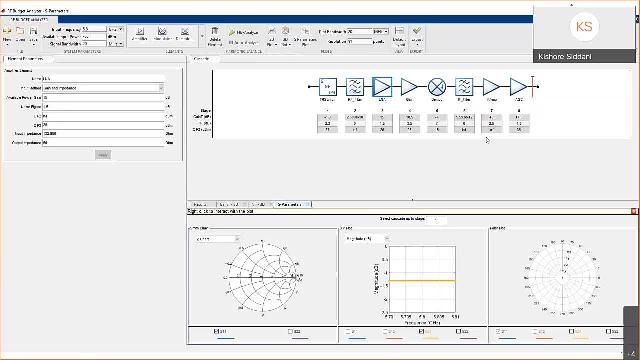Add a Demodulator from the elements gallery
Screen dimensions: 640x360
[184, 33]
